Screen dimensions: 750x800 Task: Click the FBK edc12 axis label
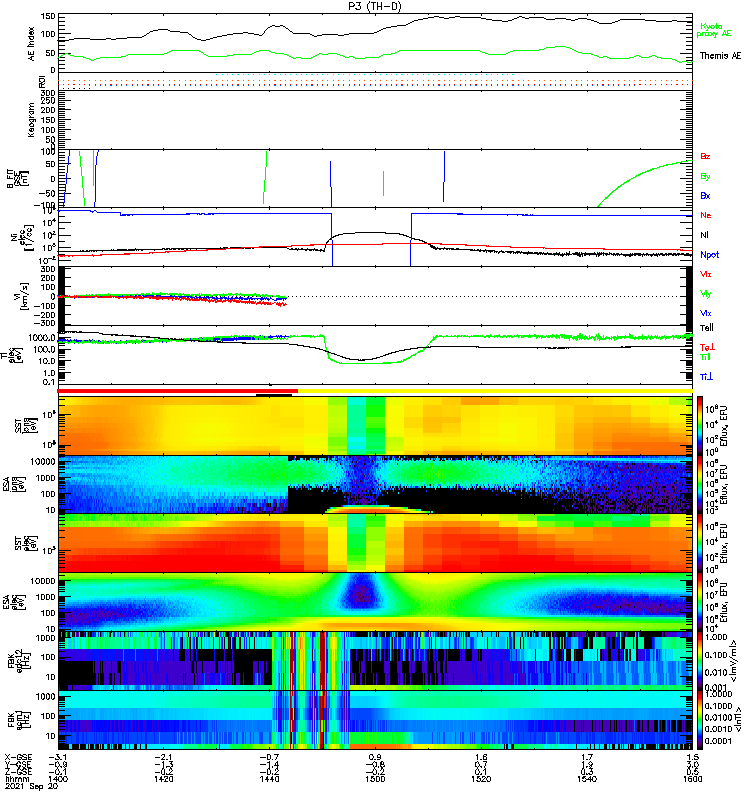(x=19, y=661)
